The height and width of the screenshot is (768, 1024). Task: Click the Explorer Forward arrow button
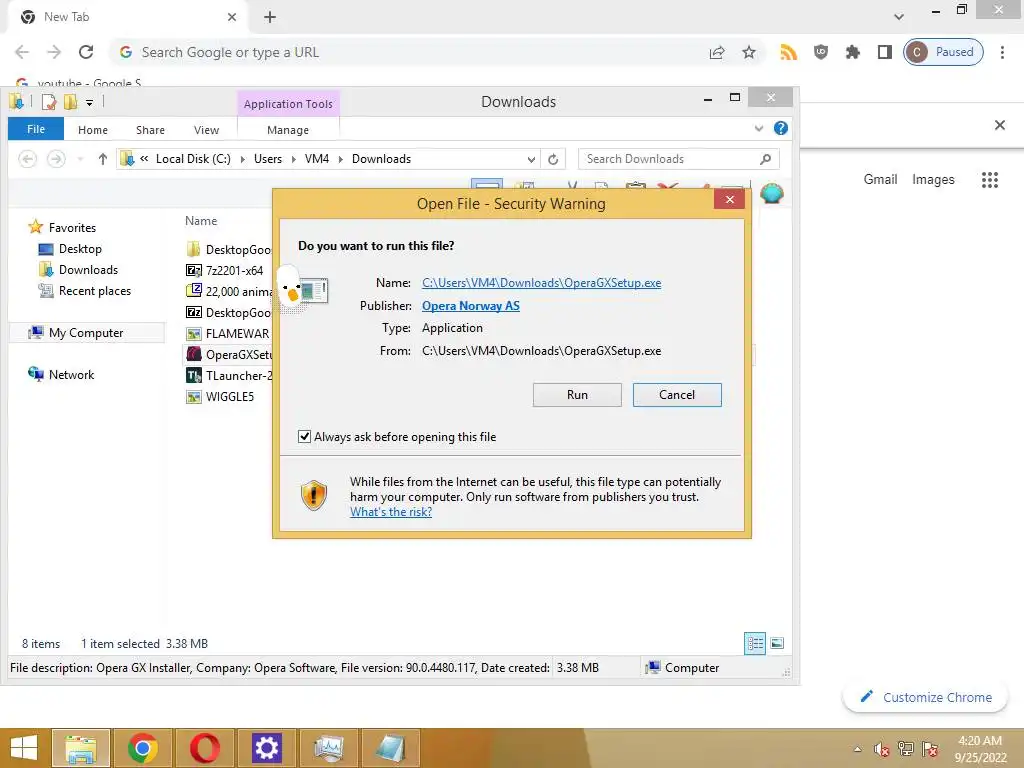(x=56, y=159)
